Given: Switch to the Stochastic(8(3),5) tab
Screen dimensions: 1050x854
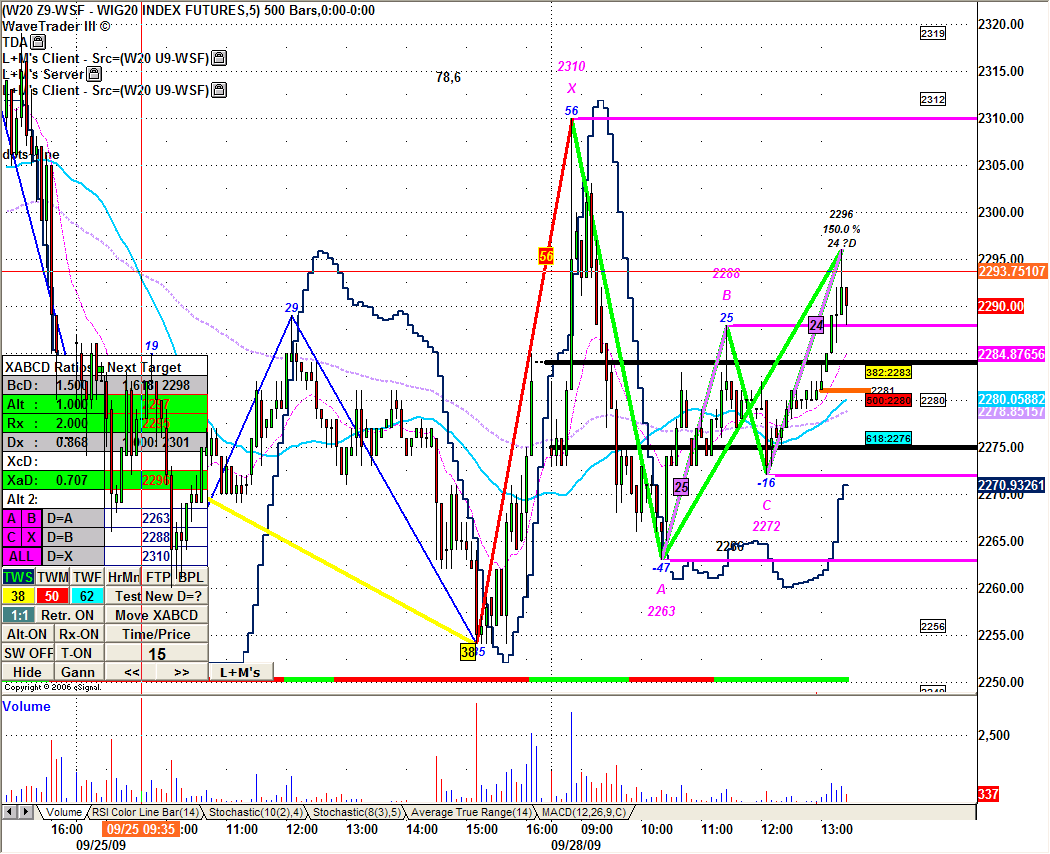Looking at the screenshot, I should tap(357, 812).
